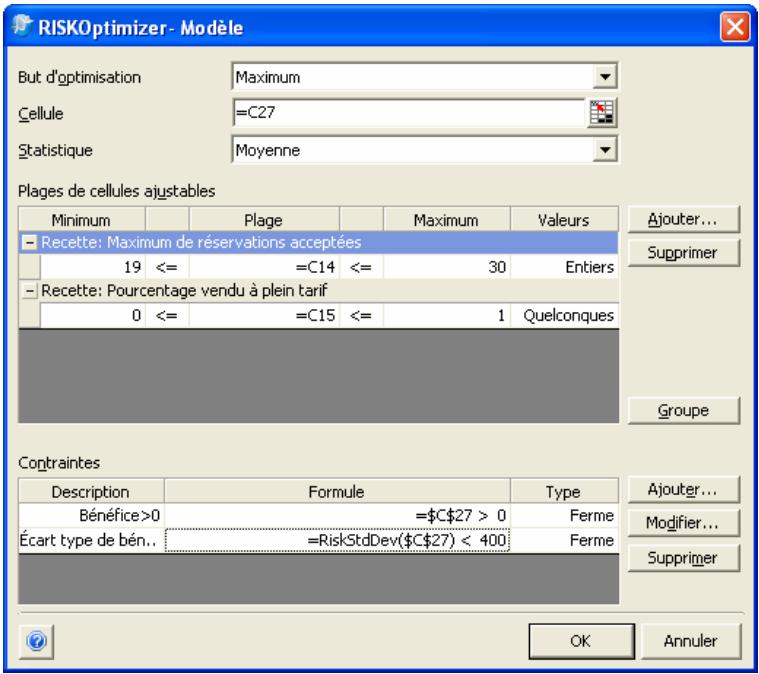Image resolution: width=759 pixels, height=674 pixels.
Task: Click the Entiers values cell
Action: coord(564,267)
